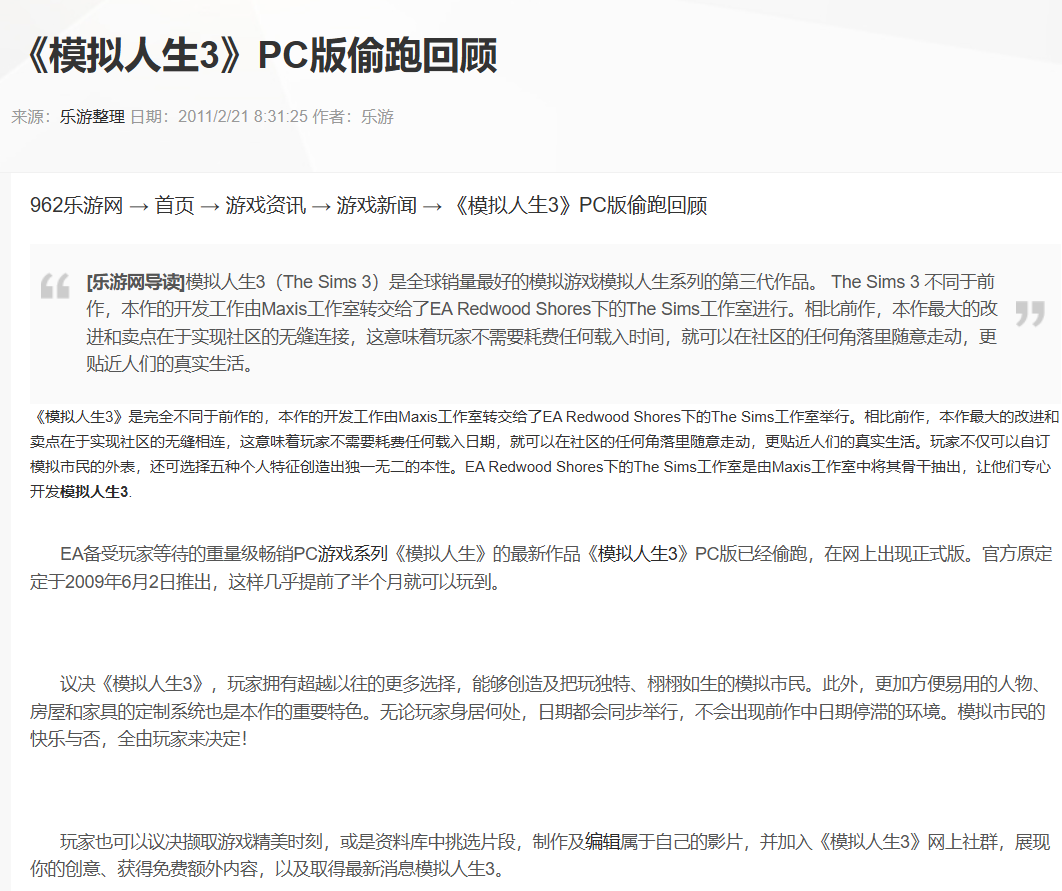Go to 962乐游网 in the breadcrumb

tap(77, 204)
